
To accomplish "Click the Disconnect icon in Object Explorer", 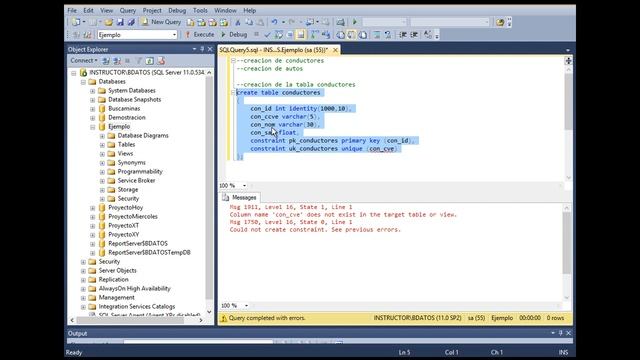I will tap(117, 61).
